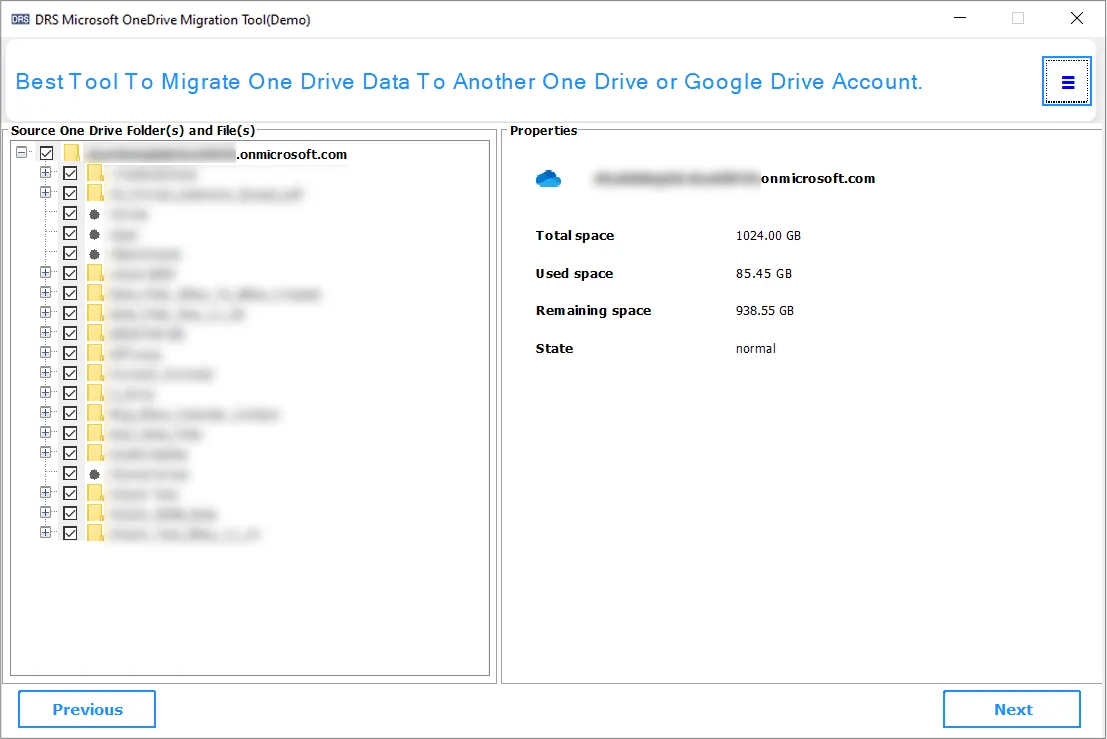Select the root account name ending .onmicrosoft.com
Screen dimensions: 1107x739
(217, 154)
